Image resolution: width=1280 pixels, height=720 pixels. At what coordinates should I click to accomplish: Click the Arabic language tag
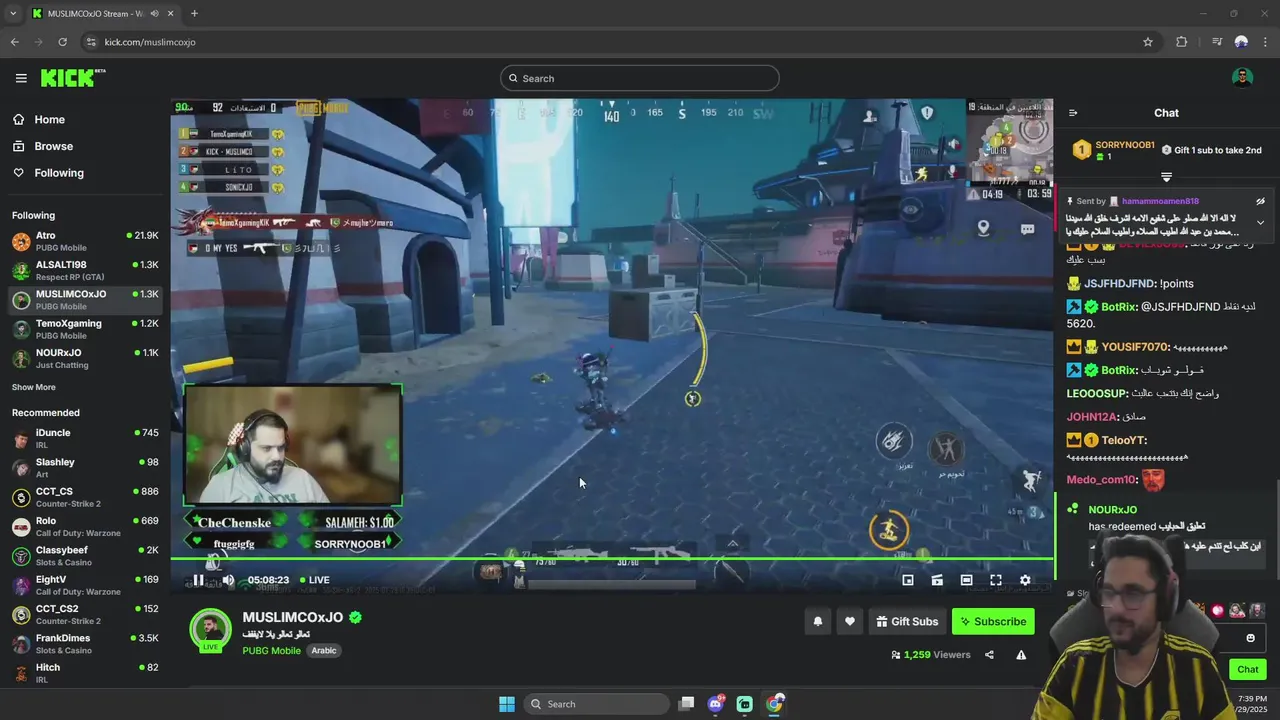pos(324,650)
